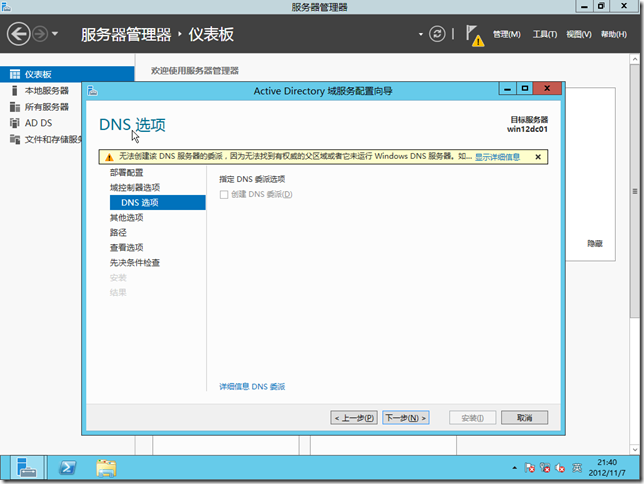Maximize the Active Directory wizard window
The image size is (644, 484).
(525, 88)
